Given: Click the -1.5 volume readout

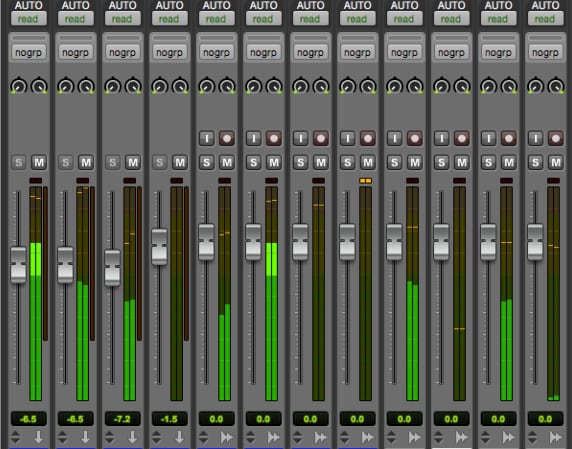Looking at the screenshot, I should pyautogui.click(x=169, y=419).
